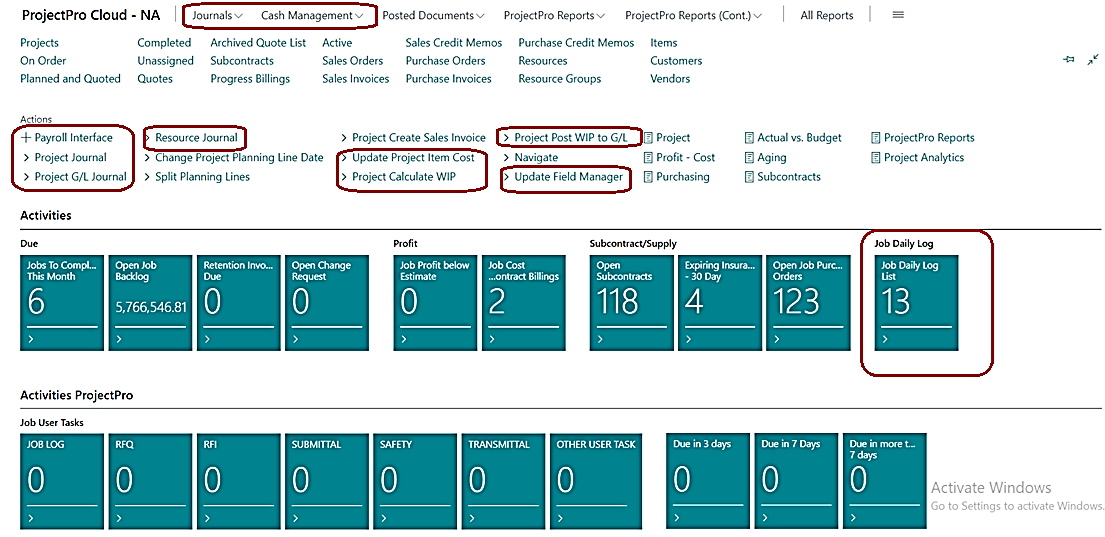1105x537 pixels.
Task: Click Split Planning Lines action
Action: pyautogui.click(x=197, y=177)
